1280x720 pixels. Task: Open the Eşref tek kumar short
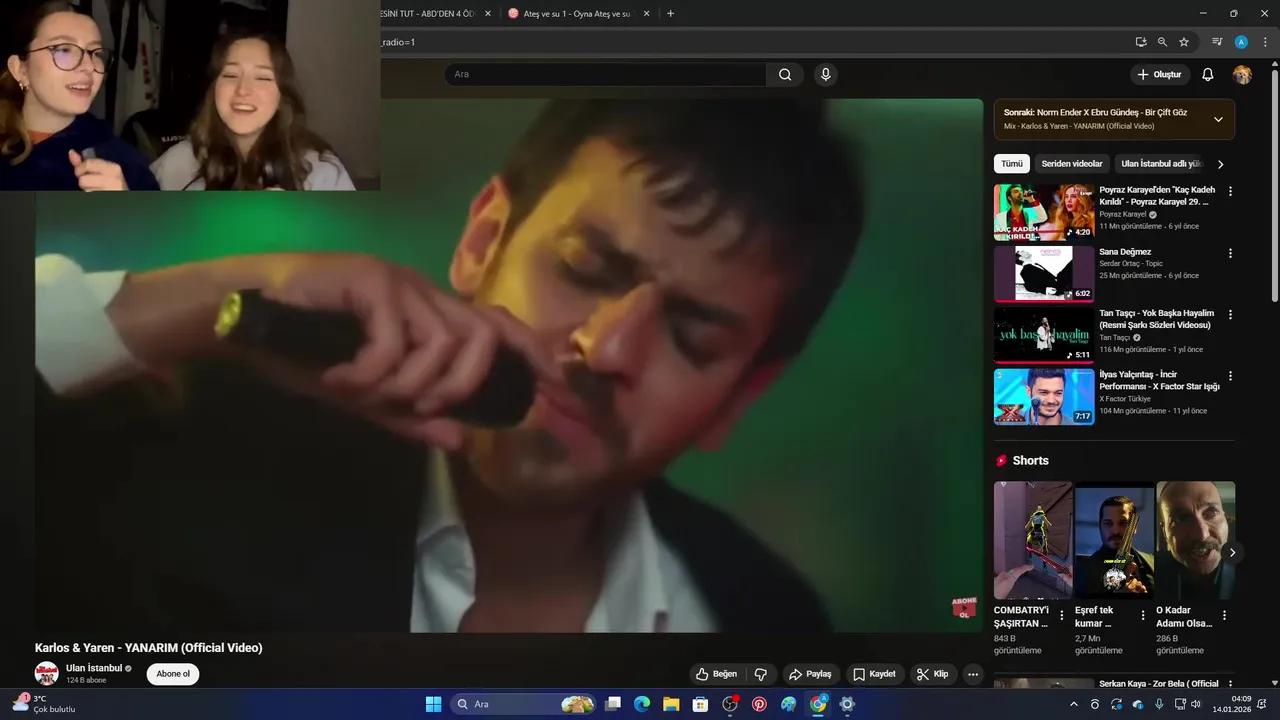coord(1114,540)
